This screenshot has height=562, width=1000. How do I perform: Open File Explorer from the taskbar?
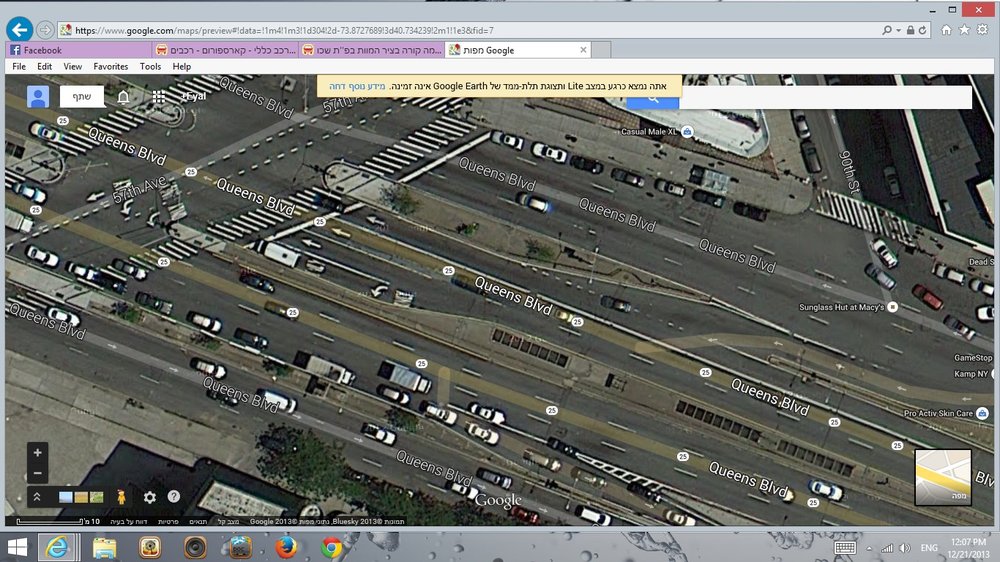click(104, 547)
